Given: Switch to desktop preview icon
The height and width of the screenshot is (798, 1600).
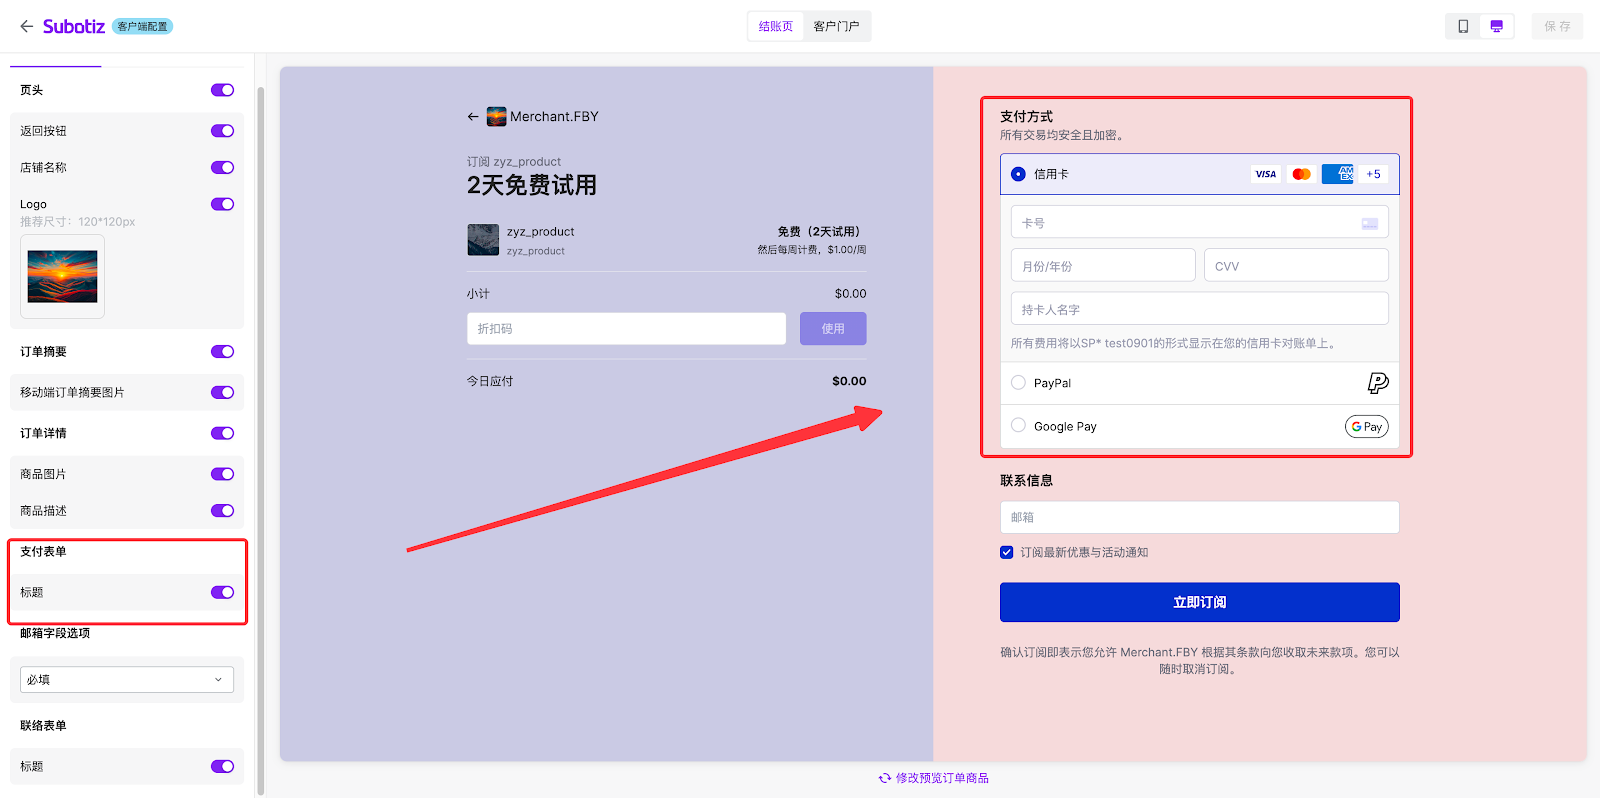Looking at the screenshot, I should (1496, 26).
